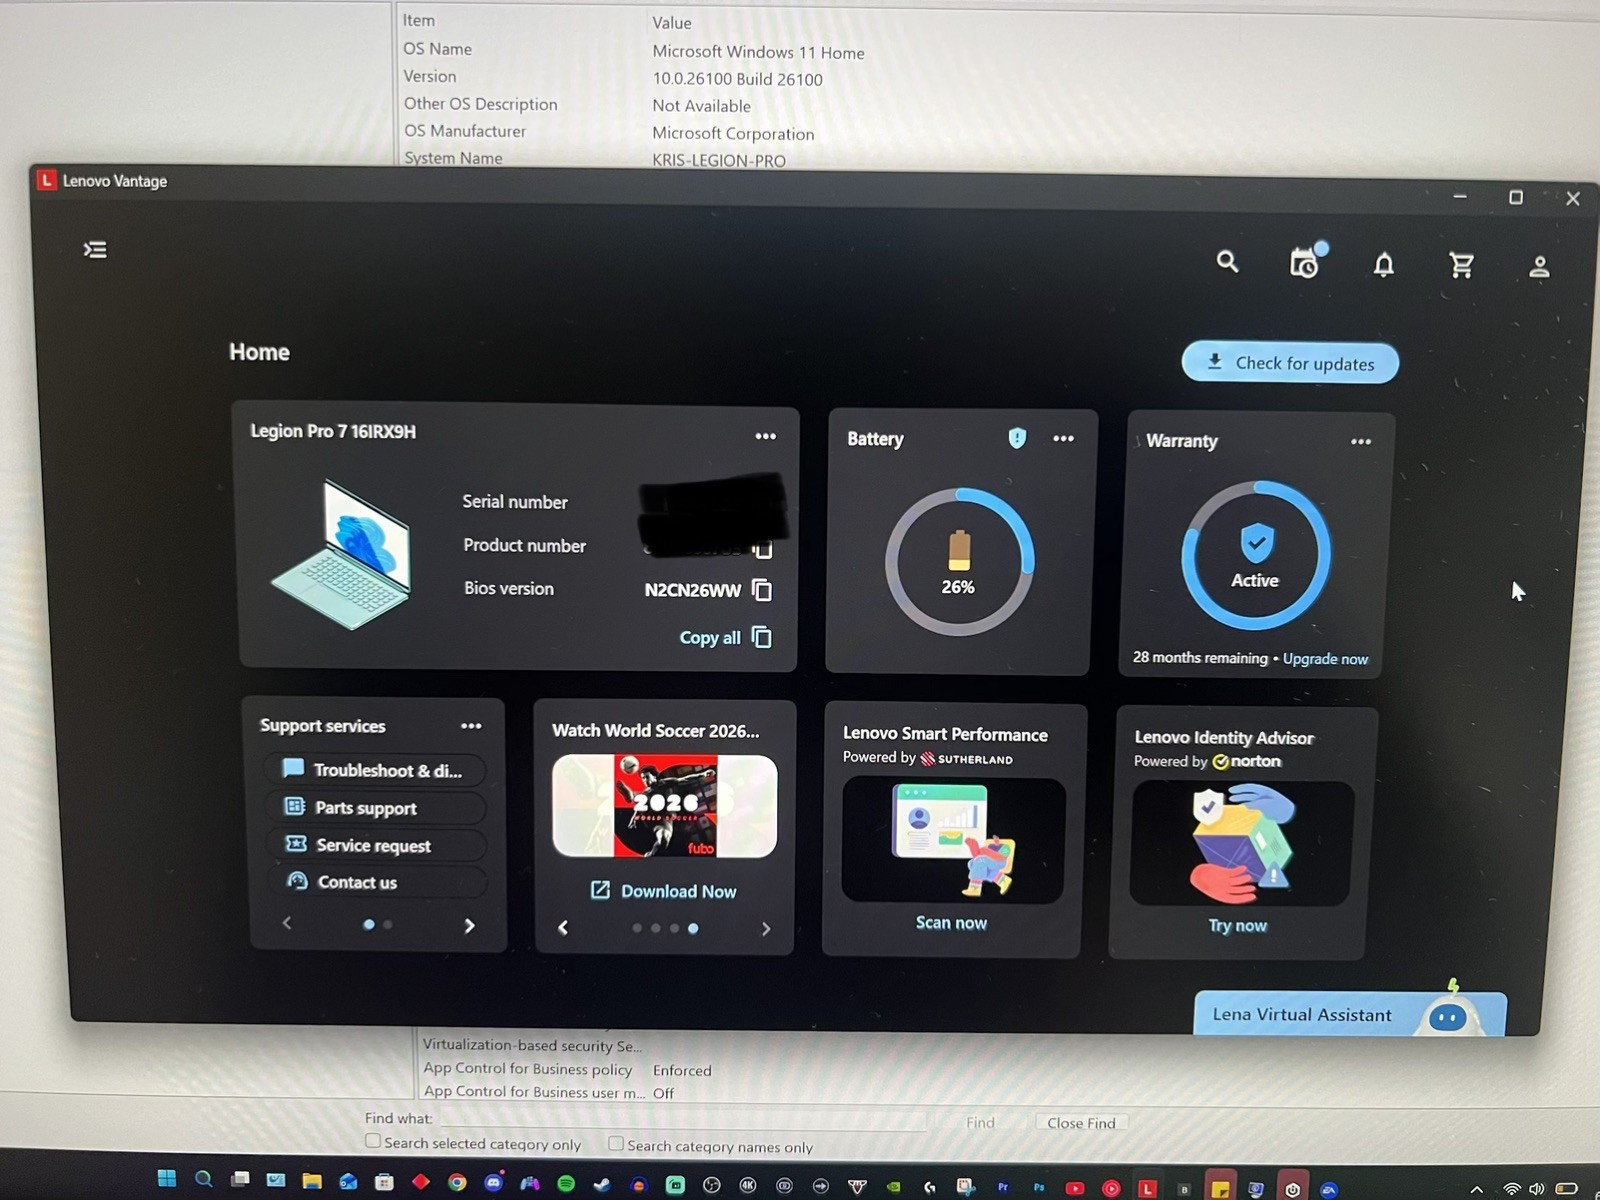Click Download Now link
The image size is (1600, 1200).
point(664,891)
